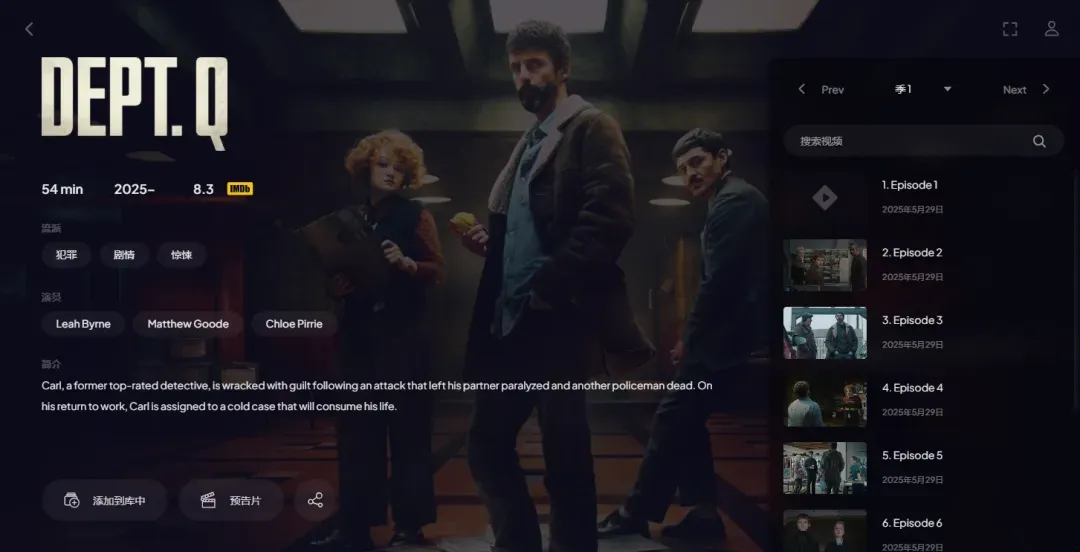Select the '2. Episode 2' title

coord(912,252)
